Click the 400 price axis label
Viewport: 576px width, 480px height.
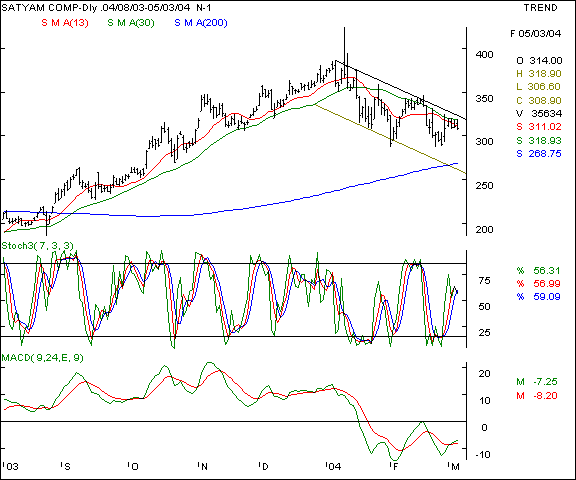click(x=485, y=55)
